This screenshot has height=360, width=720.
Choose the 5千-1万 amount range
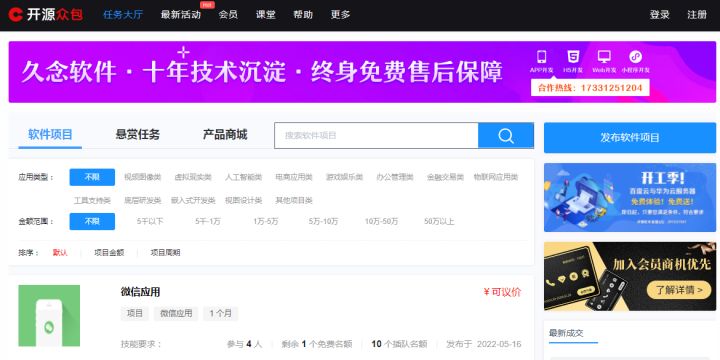208,221
